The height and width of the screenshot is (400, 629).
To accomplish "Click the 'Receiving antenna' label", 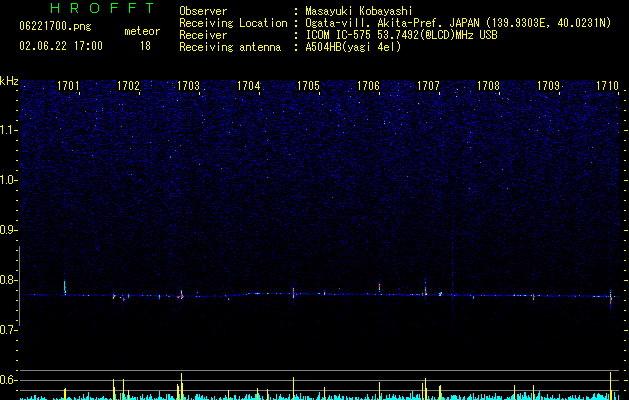I will [x=230, y=47].
